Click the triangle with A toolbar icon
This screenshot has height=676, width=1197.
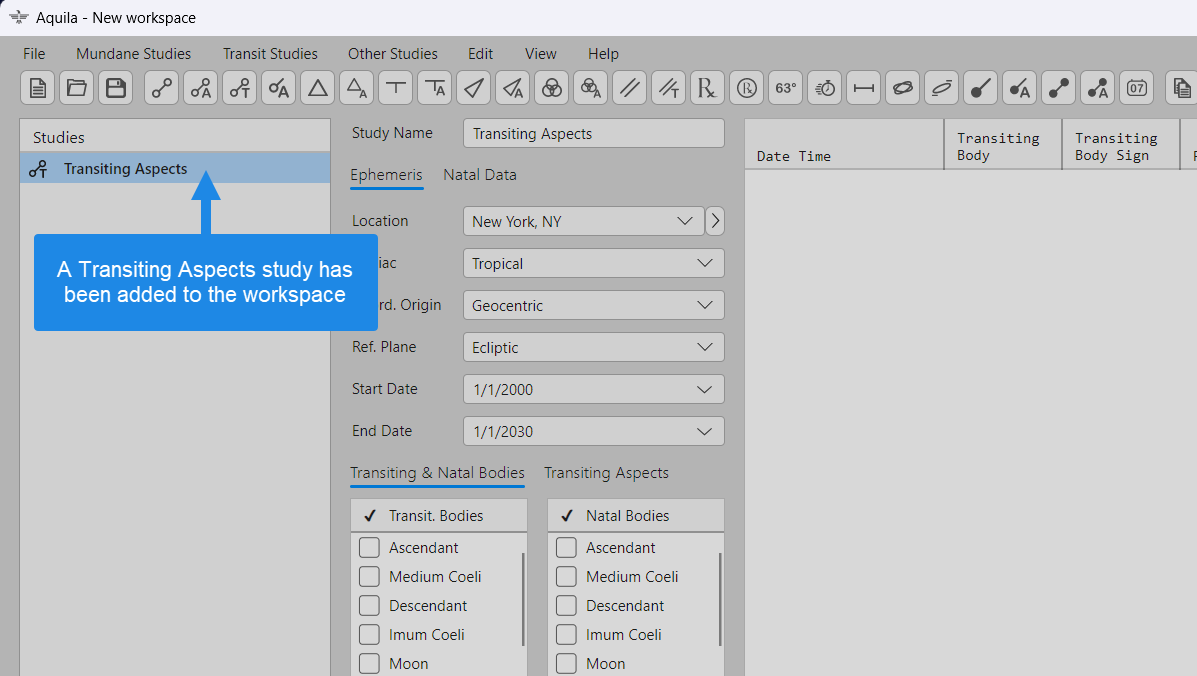tap(357, 88)
